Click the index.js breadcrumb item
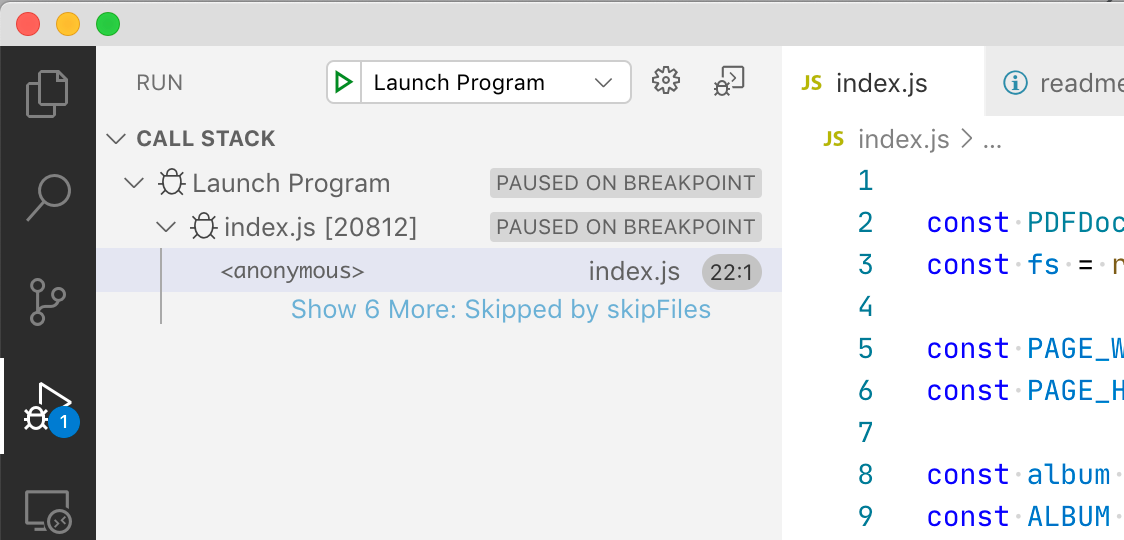The height and width of the screenshot is (540, 1124). click(902, 140)
